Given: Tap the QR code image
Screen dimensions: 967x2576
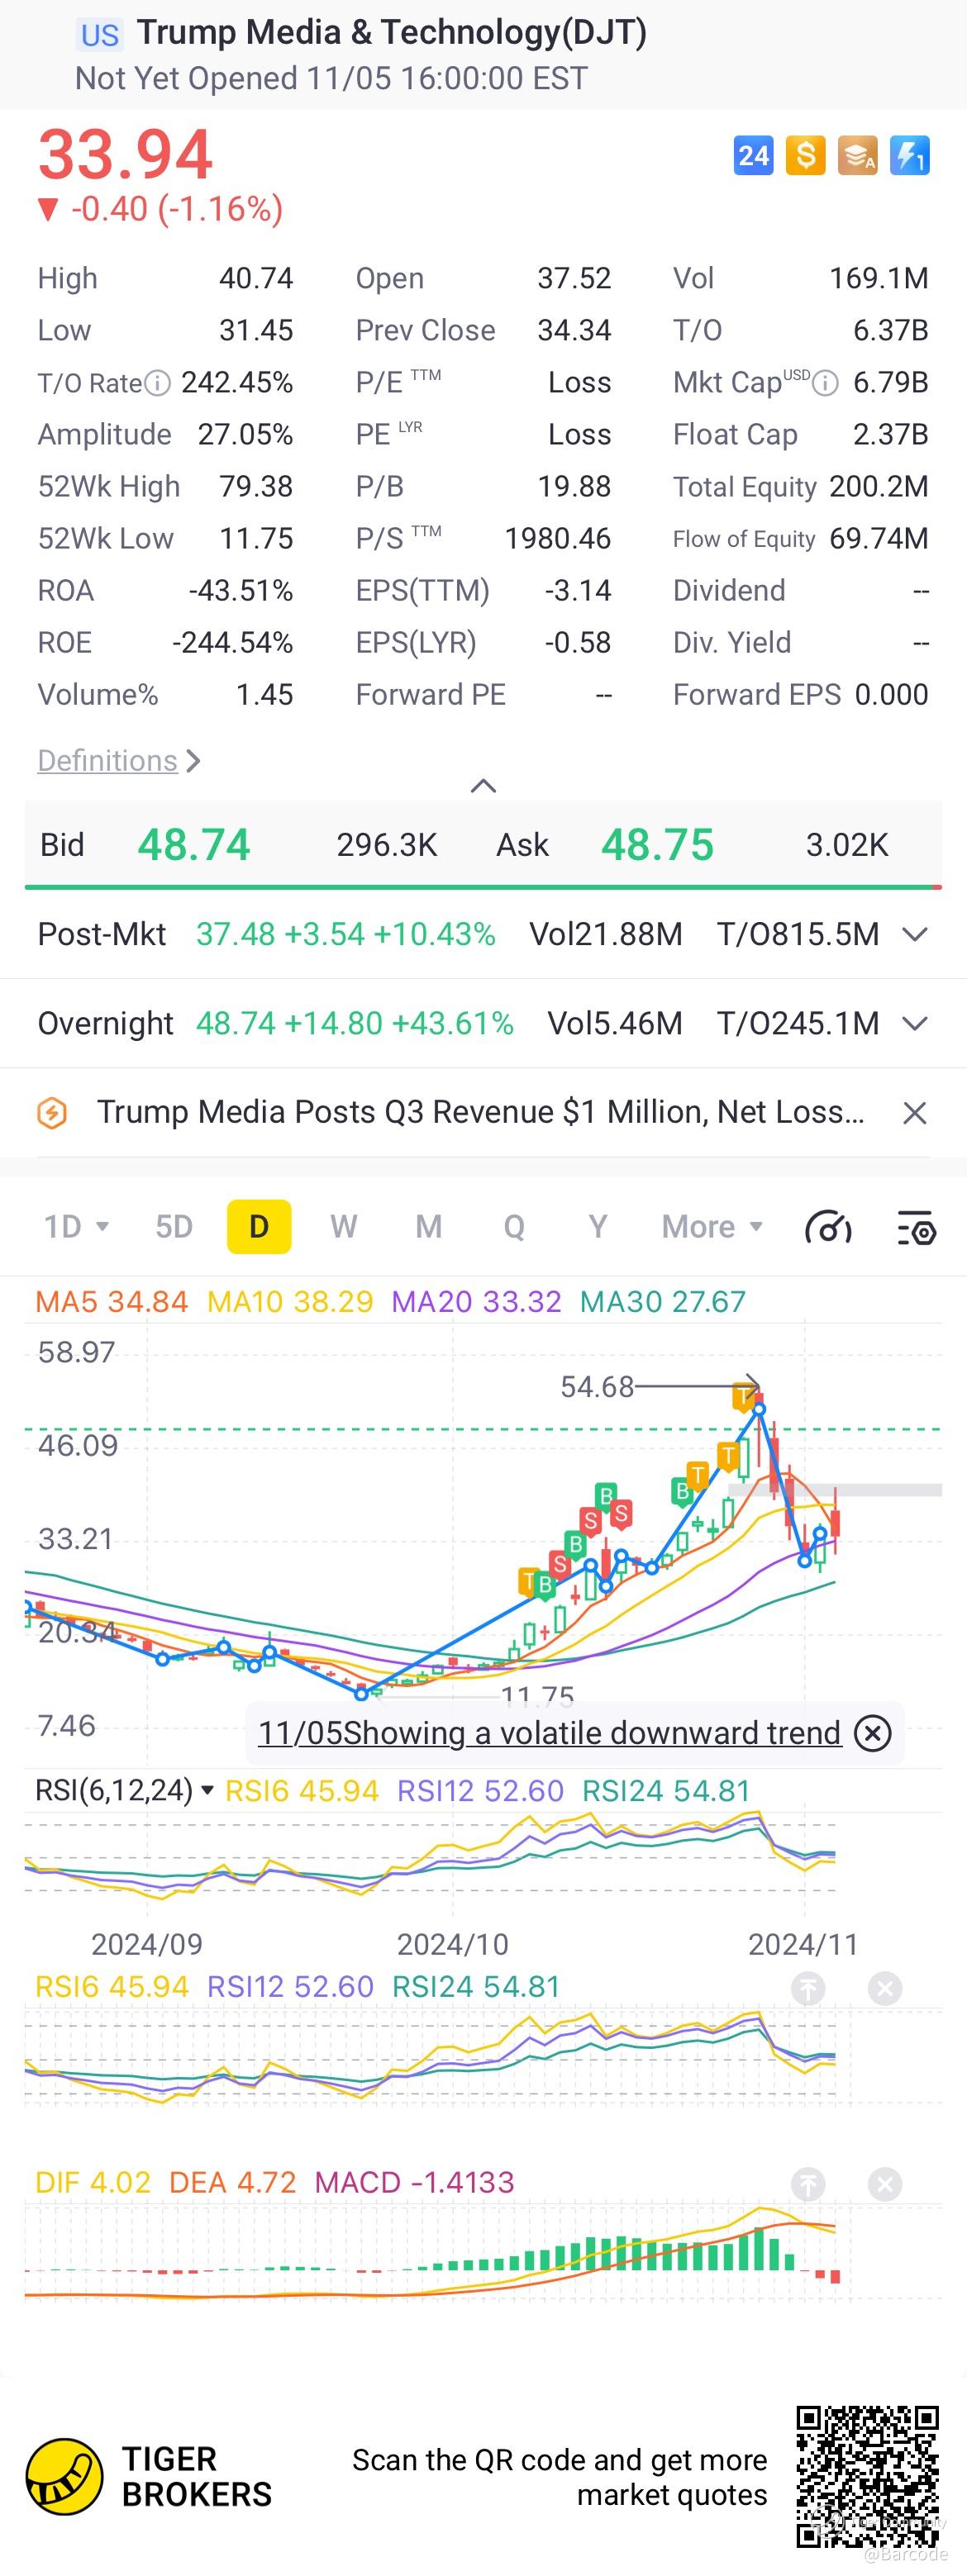Looking at the screenshot, I should point(867,2477).
